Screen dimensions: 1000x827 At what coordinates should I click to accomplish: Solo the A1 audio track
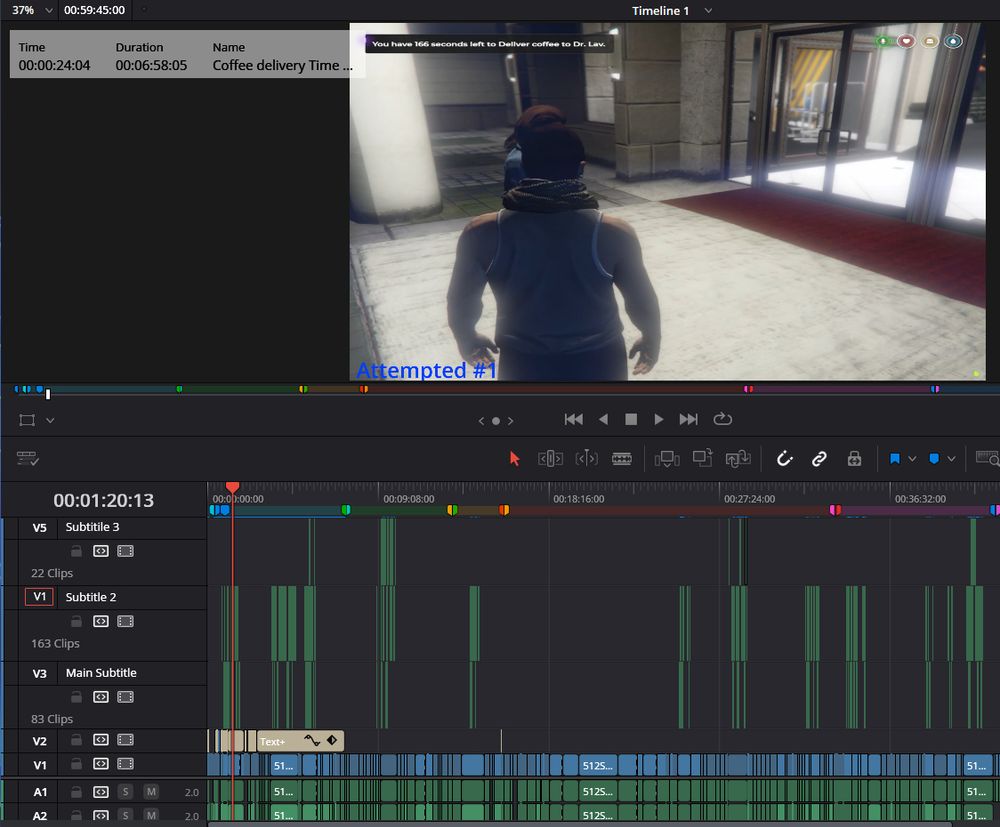click(x=126, y=792)
